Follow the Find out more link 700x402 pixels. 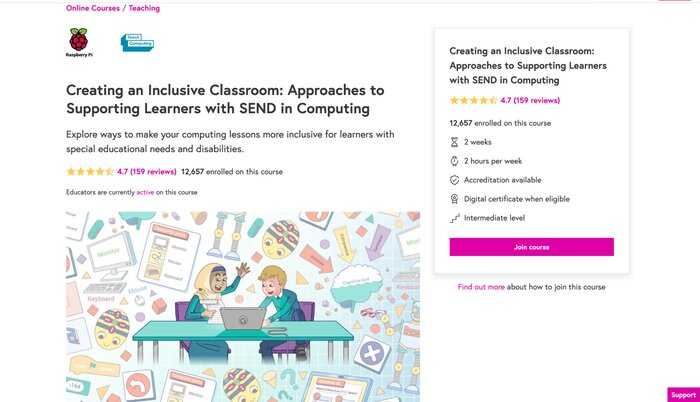click(481, 287)
